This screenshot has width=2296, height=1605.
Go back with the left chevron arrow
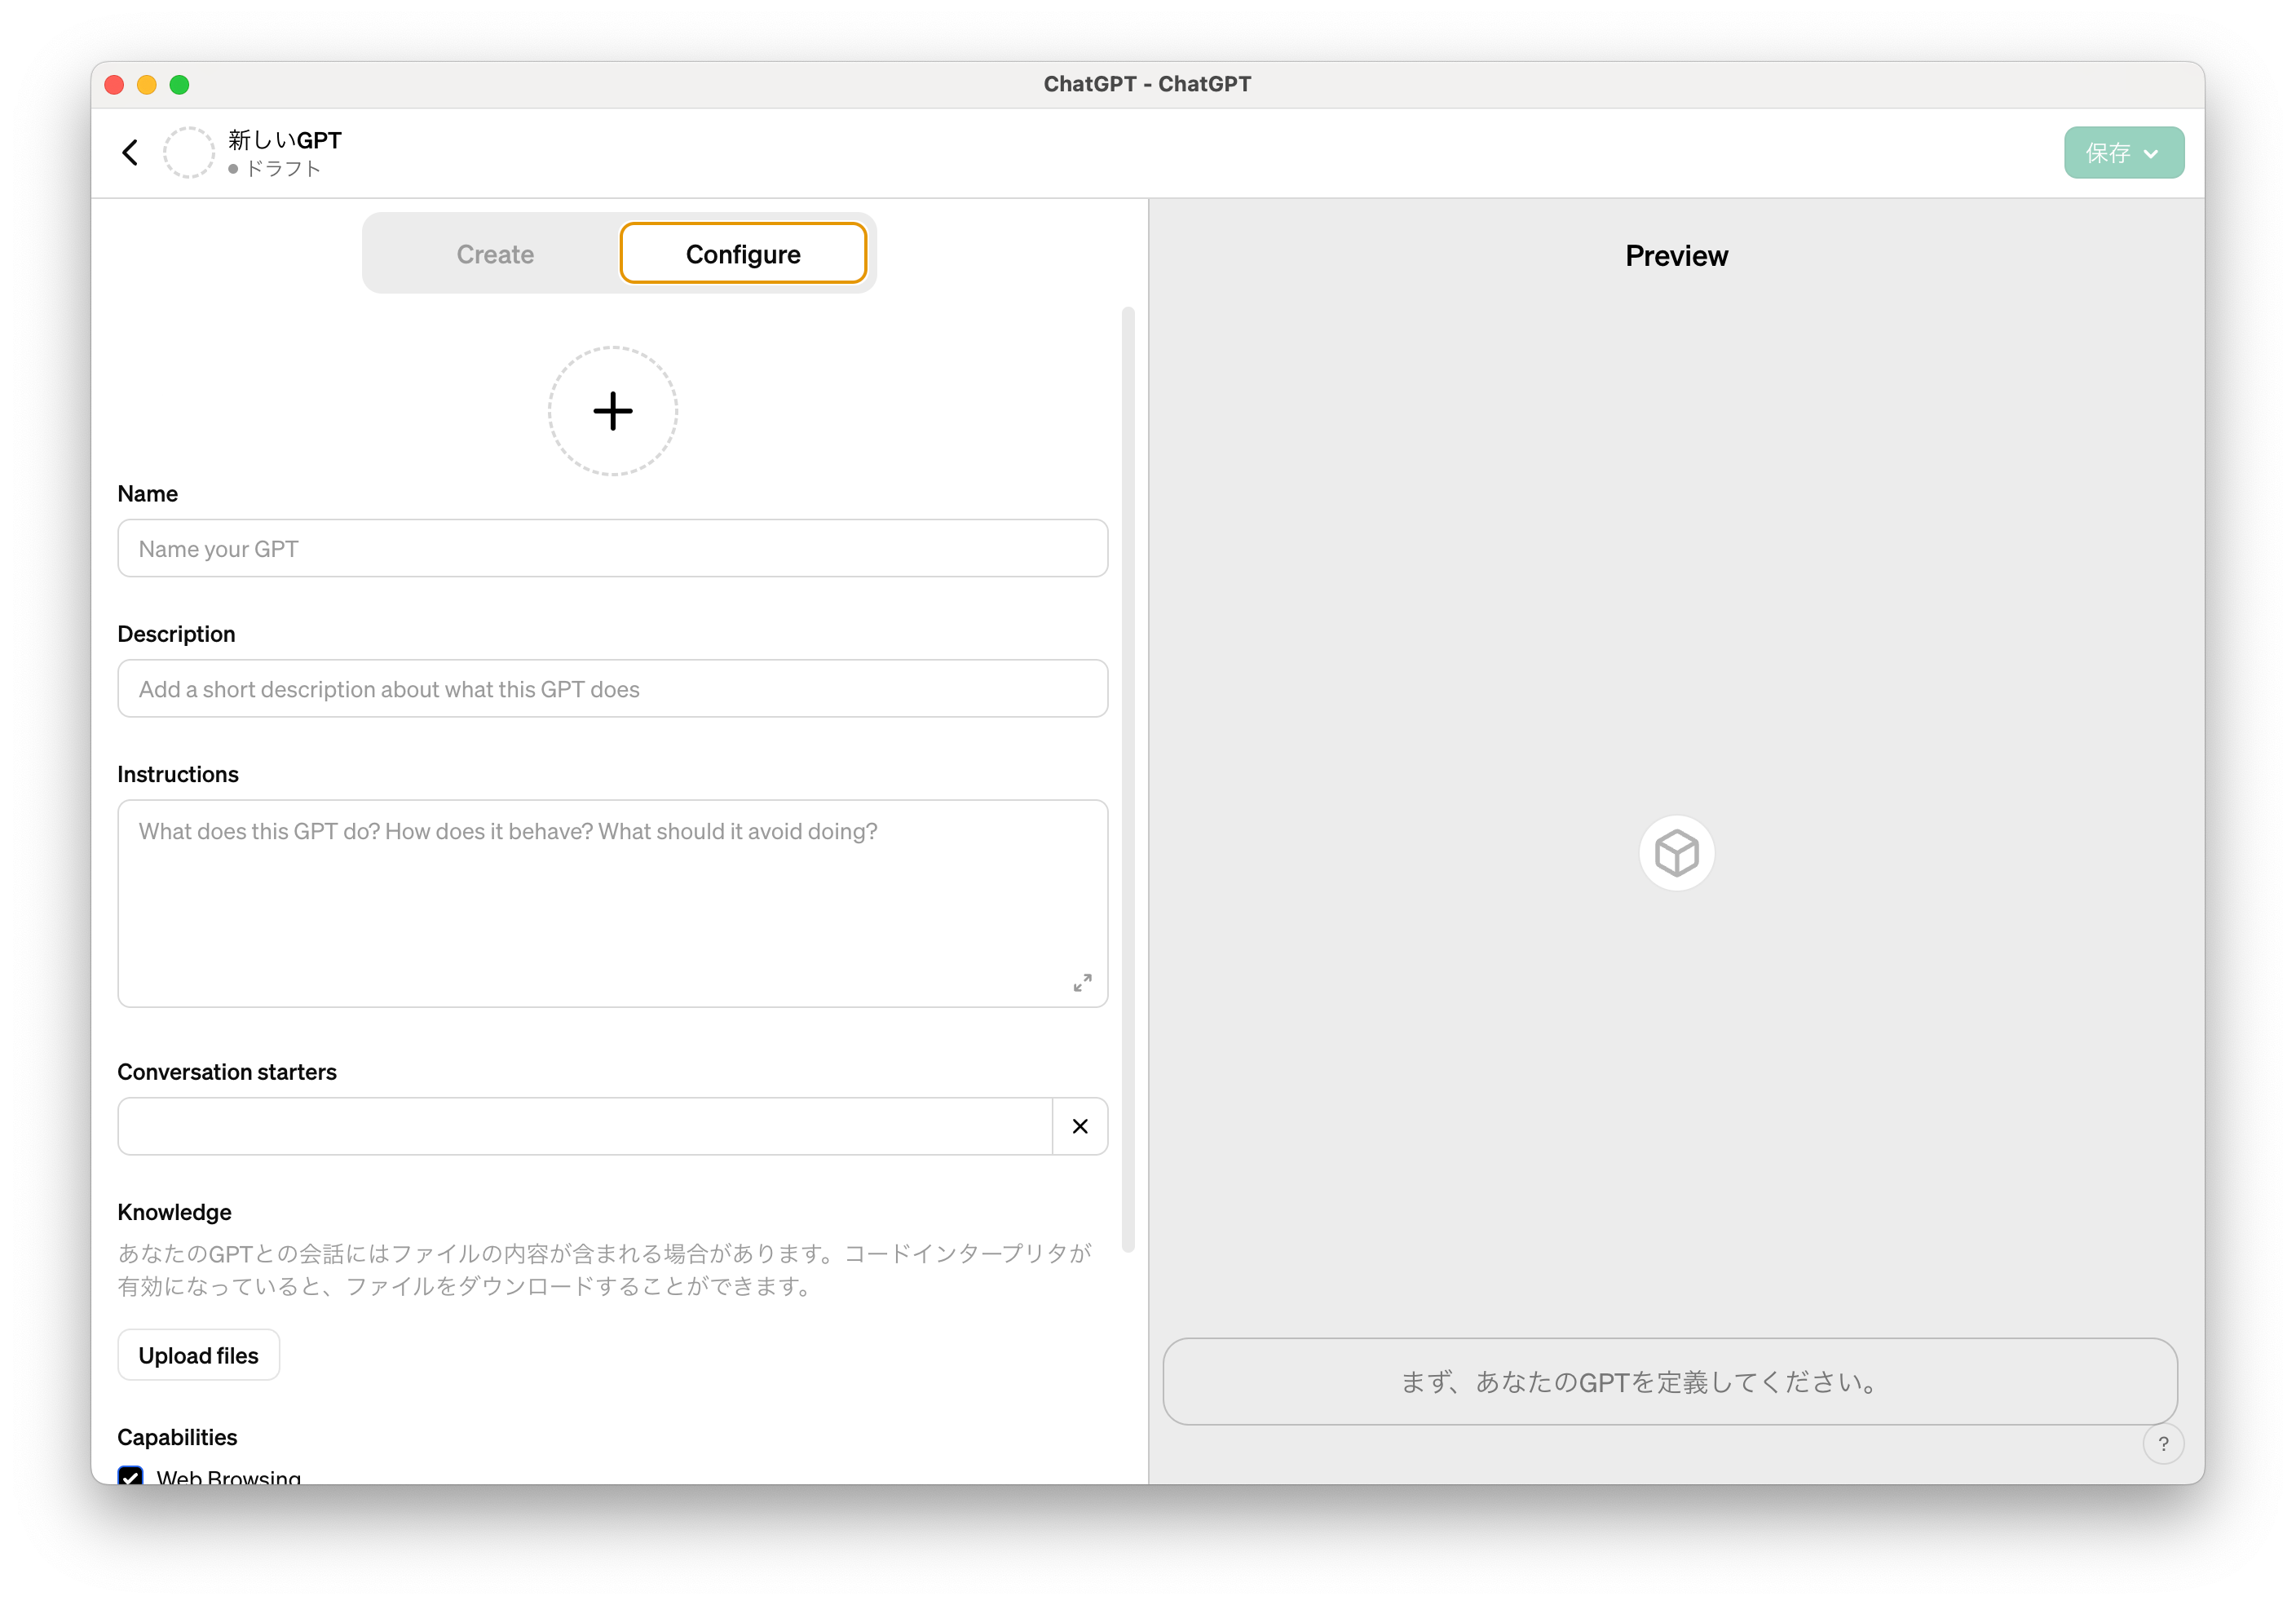click(130, 153)
